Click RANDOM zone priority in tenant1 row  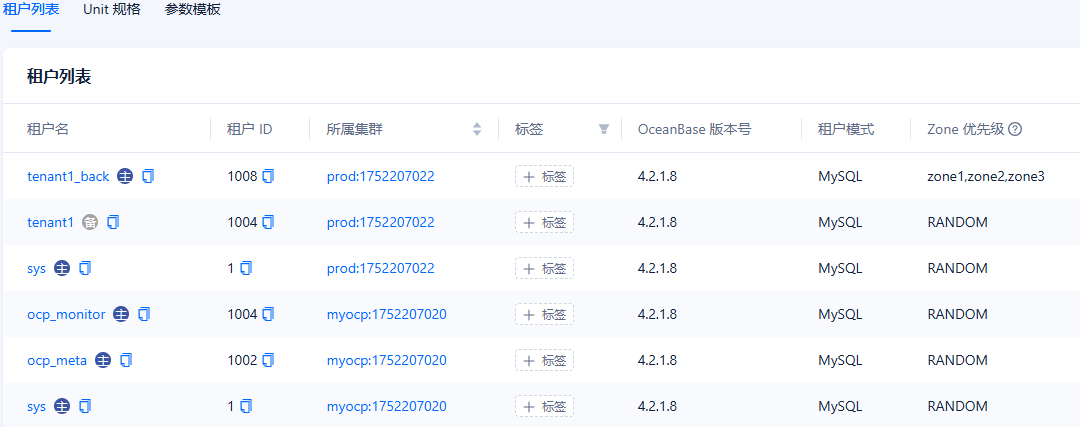(957, 222)
